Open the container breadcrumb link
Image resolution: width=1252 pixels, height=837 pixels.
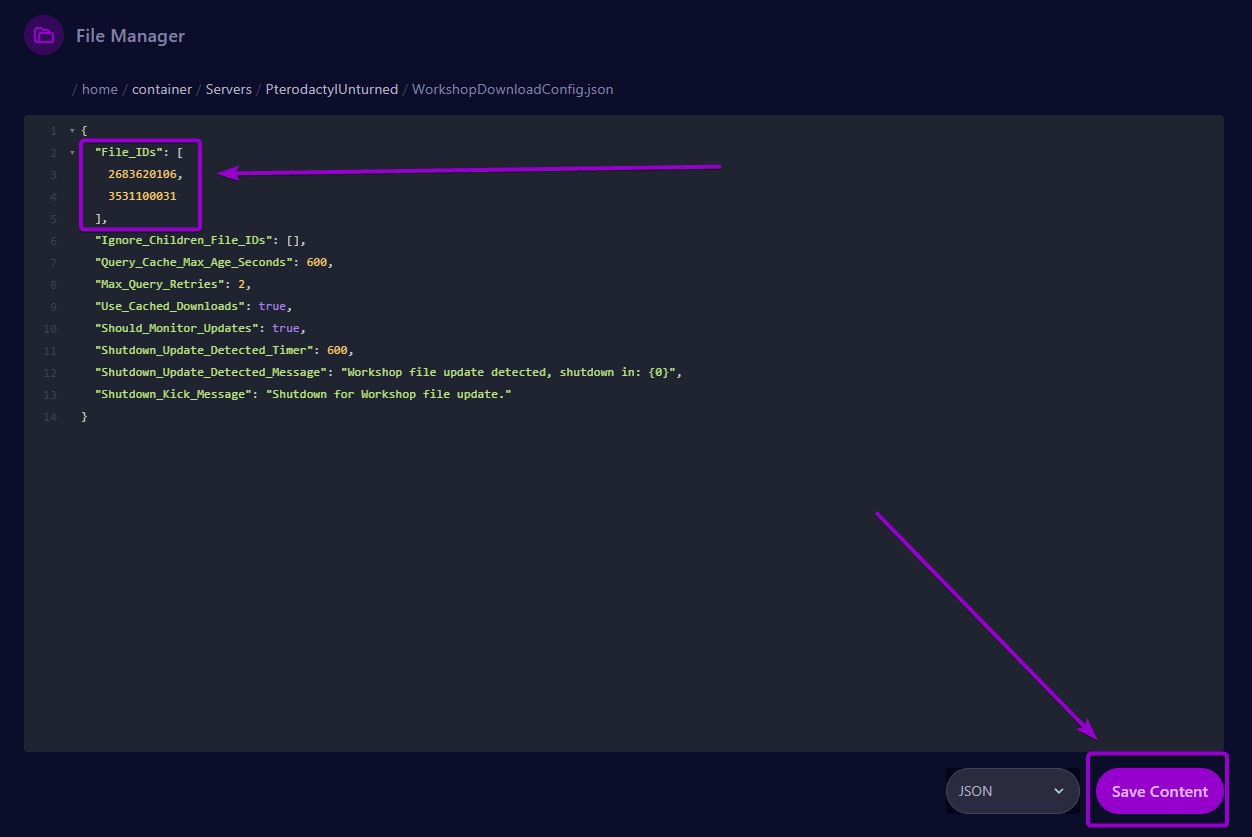(161, 89)
